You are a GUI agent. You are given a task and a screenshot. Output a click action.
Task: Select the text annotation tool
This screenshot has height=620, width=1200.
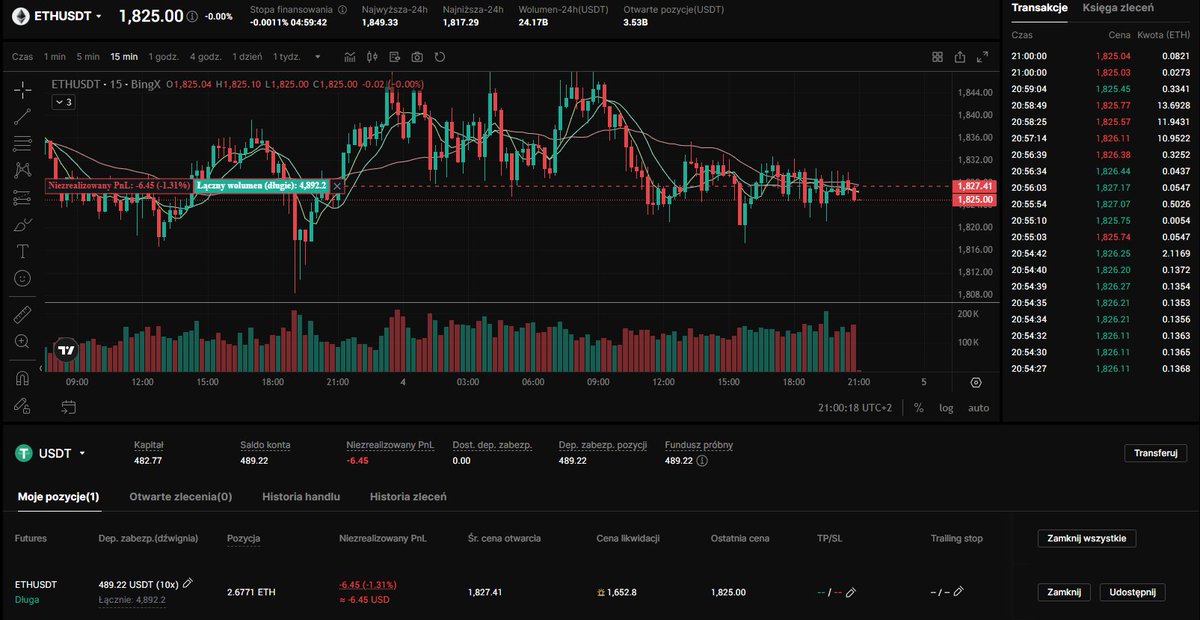pos(22,251)
